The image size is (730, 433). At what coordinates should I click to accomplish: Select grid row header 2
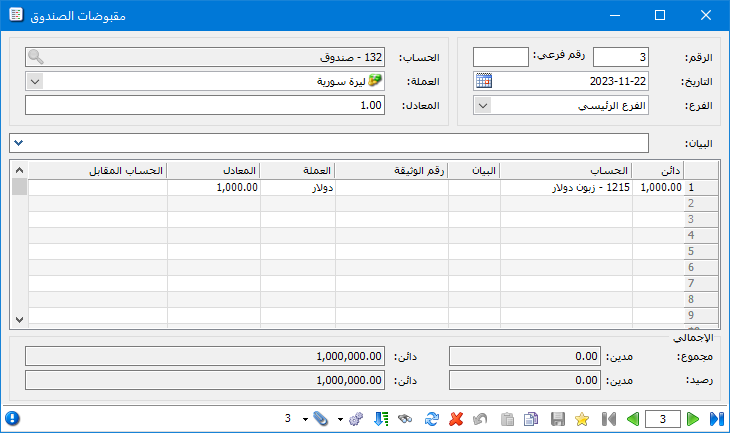click(701, 203)
